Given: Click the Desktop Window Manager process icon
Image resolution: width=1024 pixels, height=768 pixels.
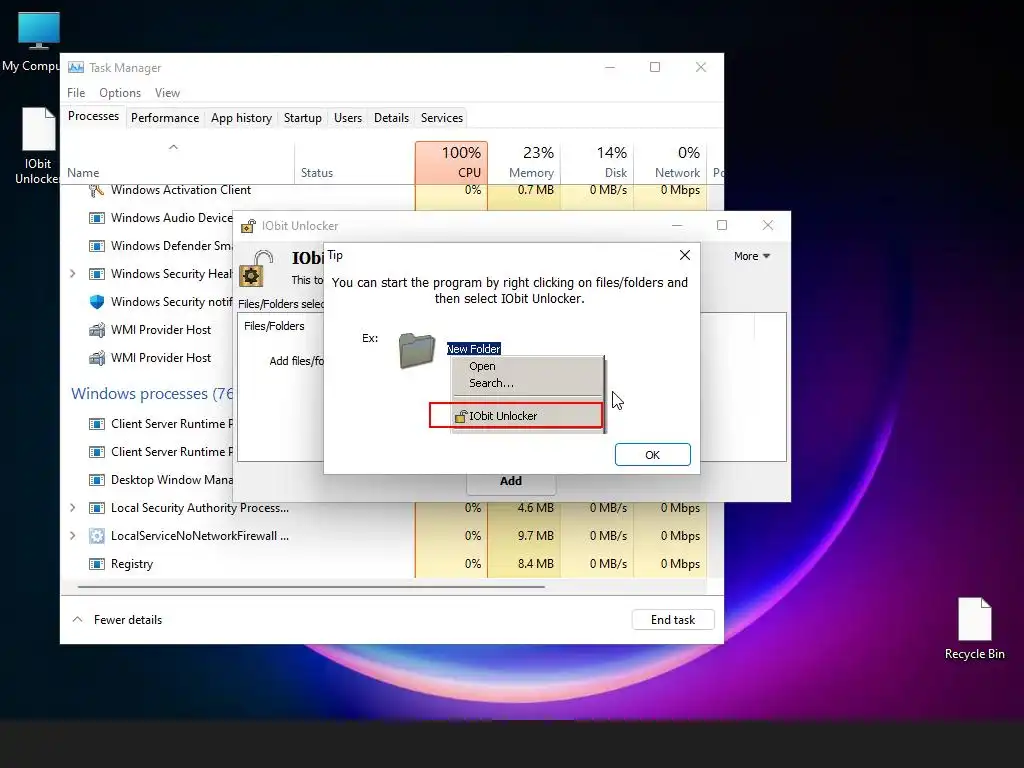Looking at the screenshot, I should (97, 480).
